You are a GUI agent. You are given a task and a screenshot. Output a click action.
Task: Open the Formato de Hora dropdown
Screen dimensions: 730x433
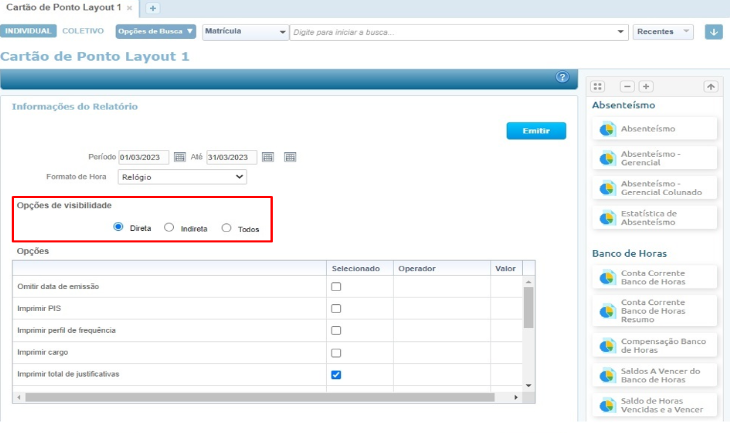[x=181, y=177]
